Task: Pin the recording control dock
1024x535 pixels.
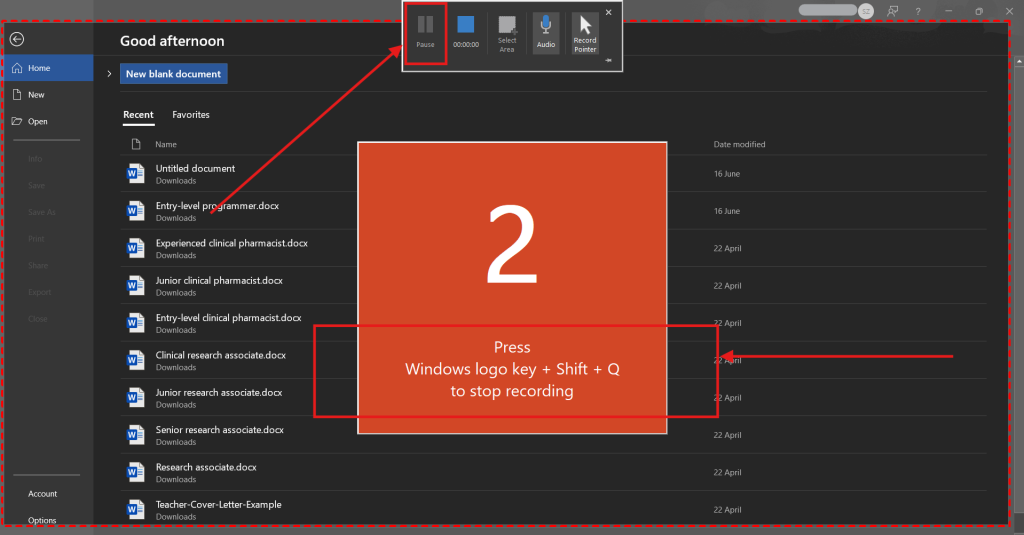Action: coord(608,60)
